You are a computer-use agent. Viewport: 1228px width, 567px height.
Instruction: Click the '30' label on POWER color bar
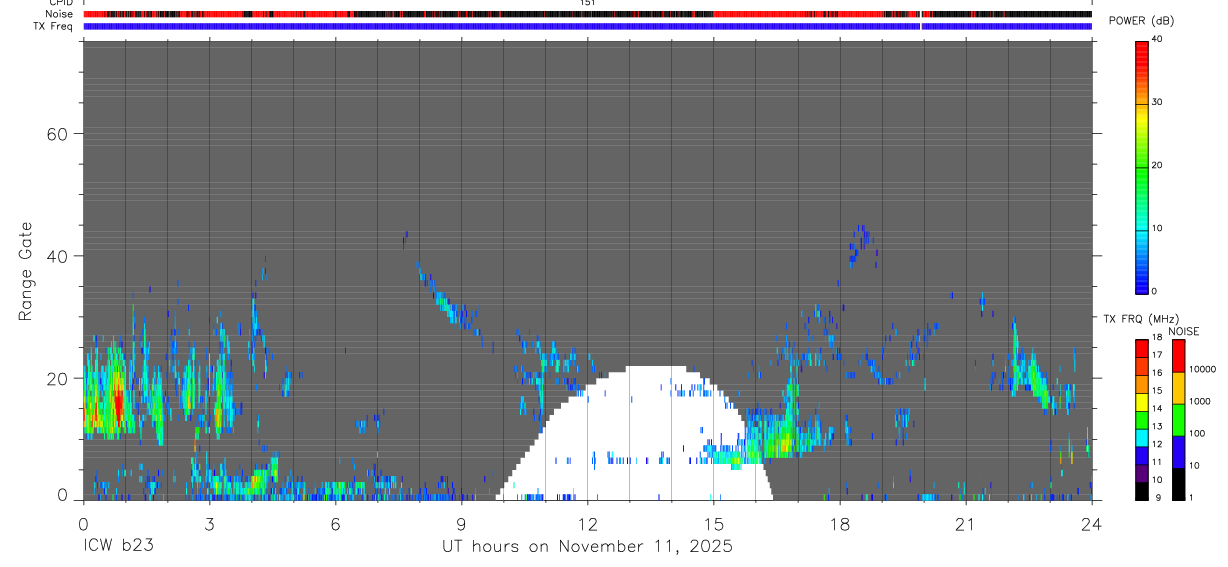(1158, 103)
